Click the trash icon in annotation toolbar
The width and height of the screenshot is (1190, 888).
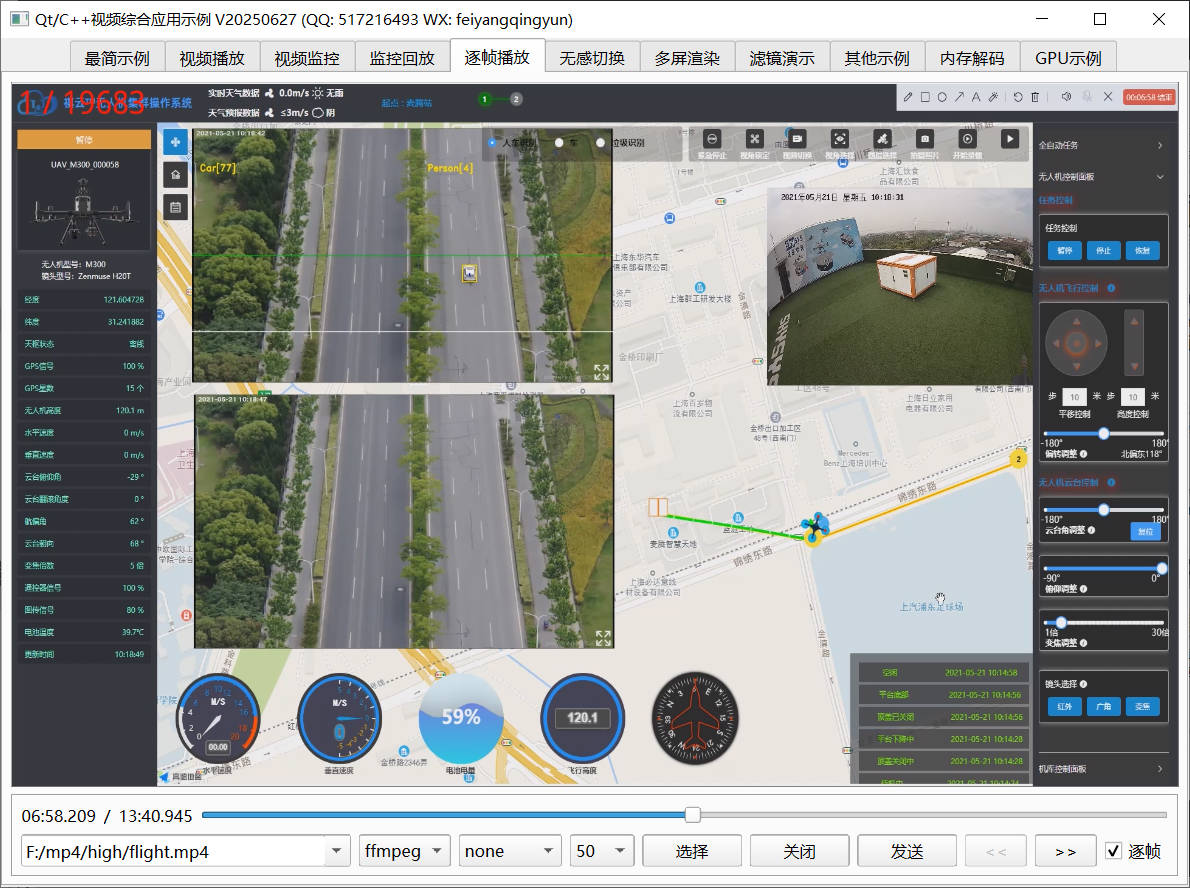(x=1035, y=97)
